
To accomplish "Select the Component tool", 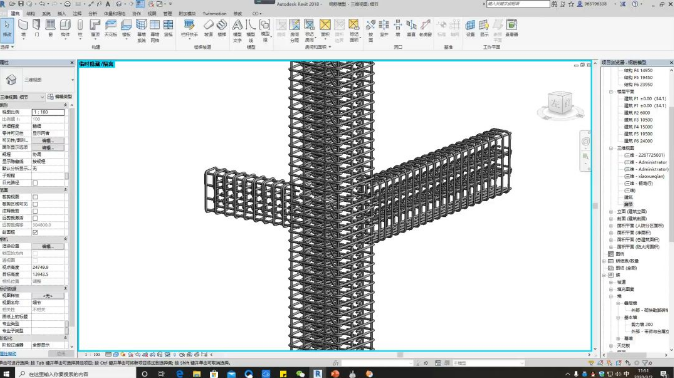I will click(65, 29).
